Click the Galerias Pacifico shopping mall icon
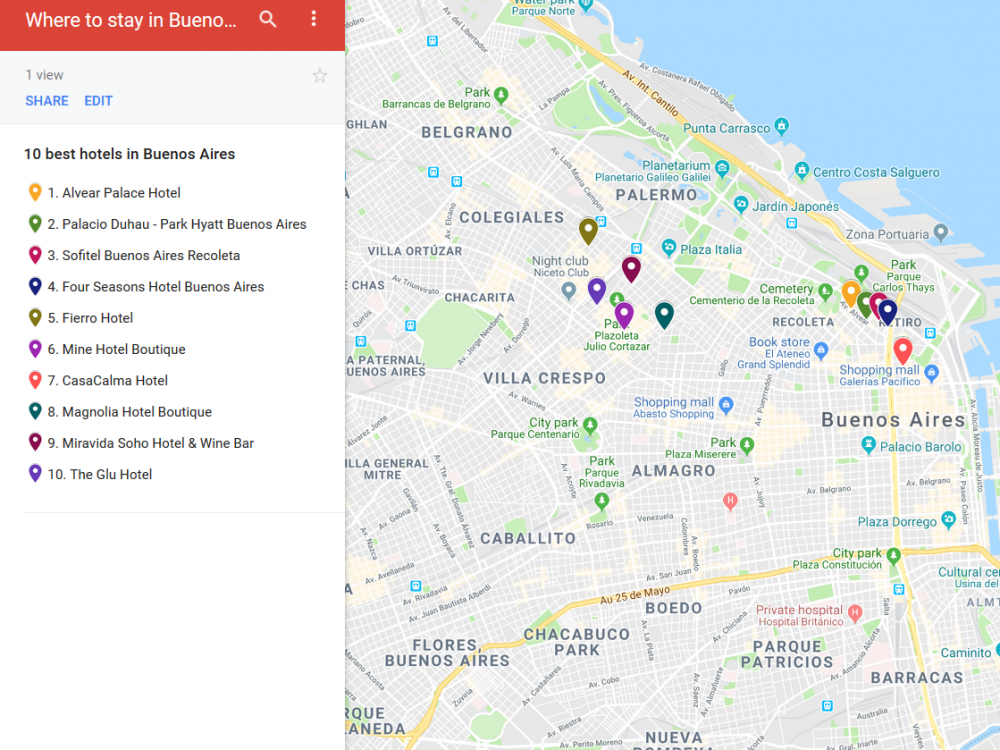Viewport: 1000px width, 750px height. click(932, 373)
